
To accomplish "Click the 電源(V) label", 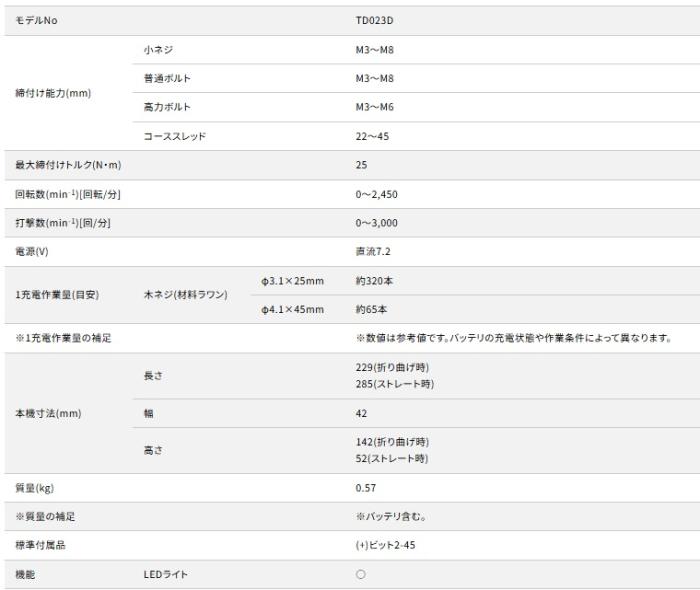I will tap(32, 251).
